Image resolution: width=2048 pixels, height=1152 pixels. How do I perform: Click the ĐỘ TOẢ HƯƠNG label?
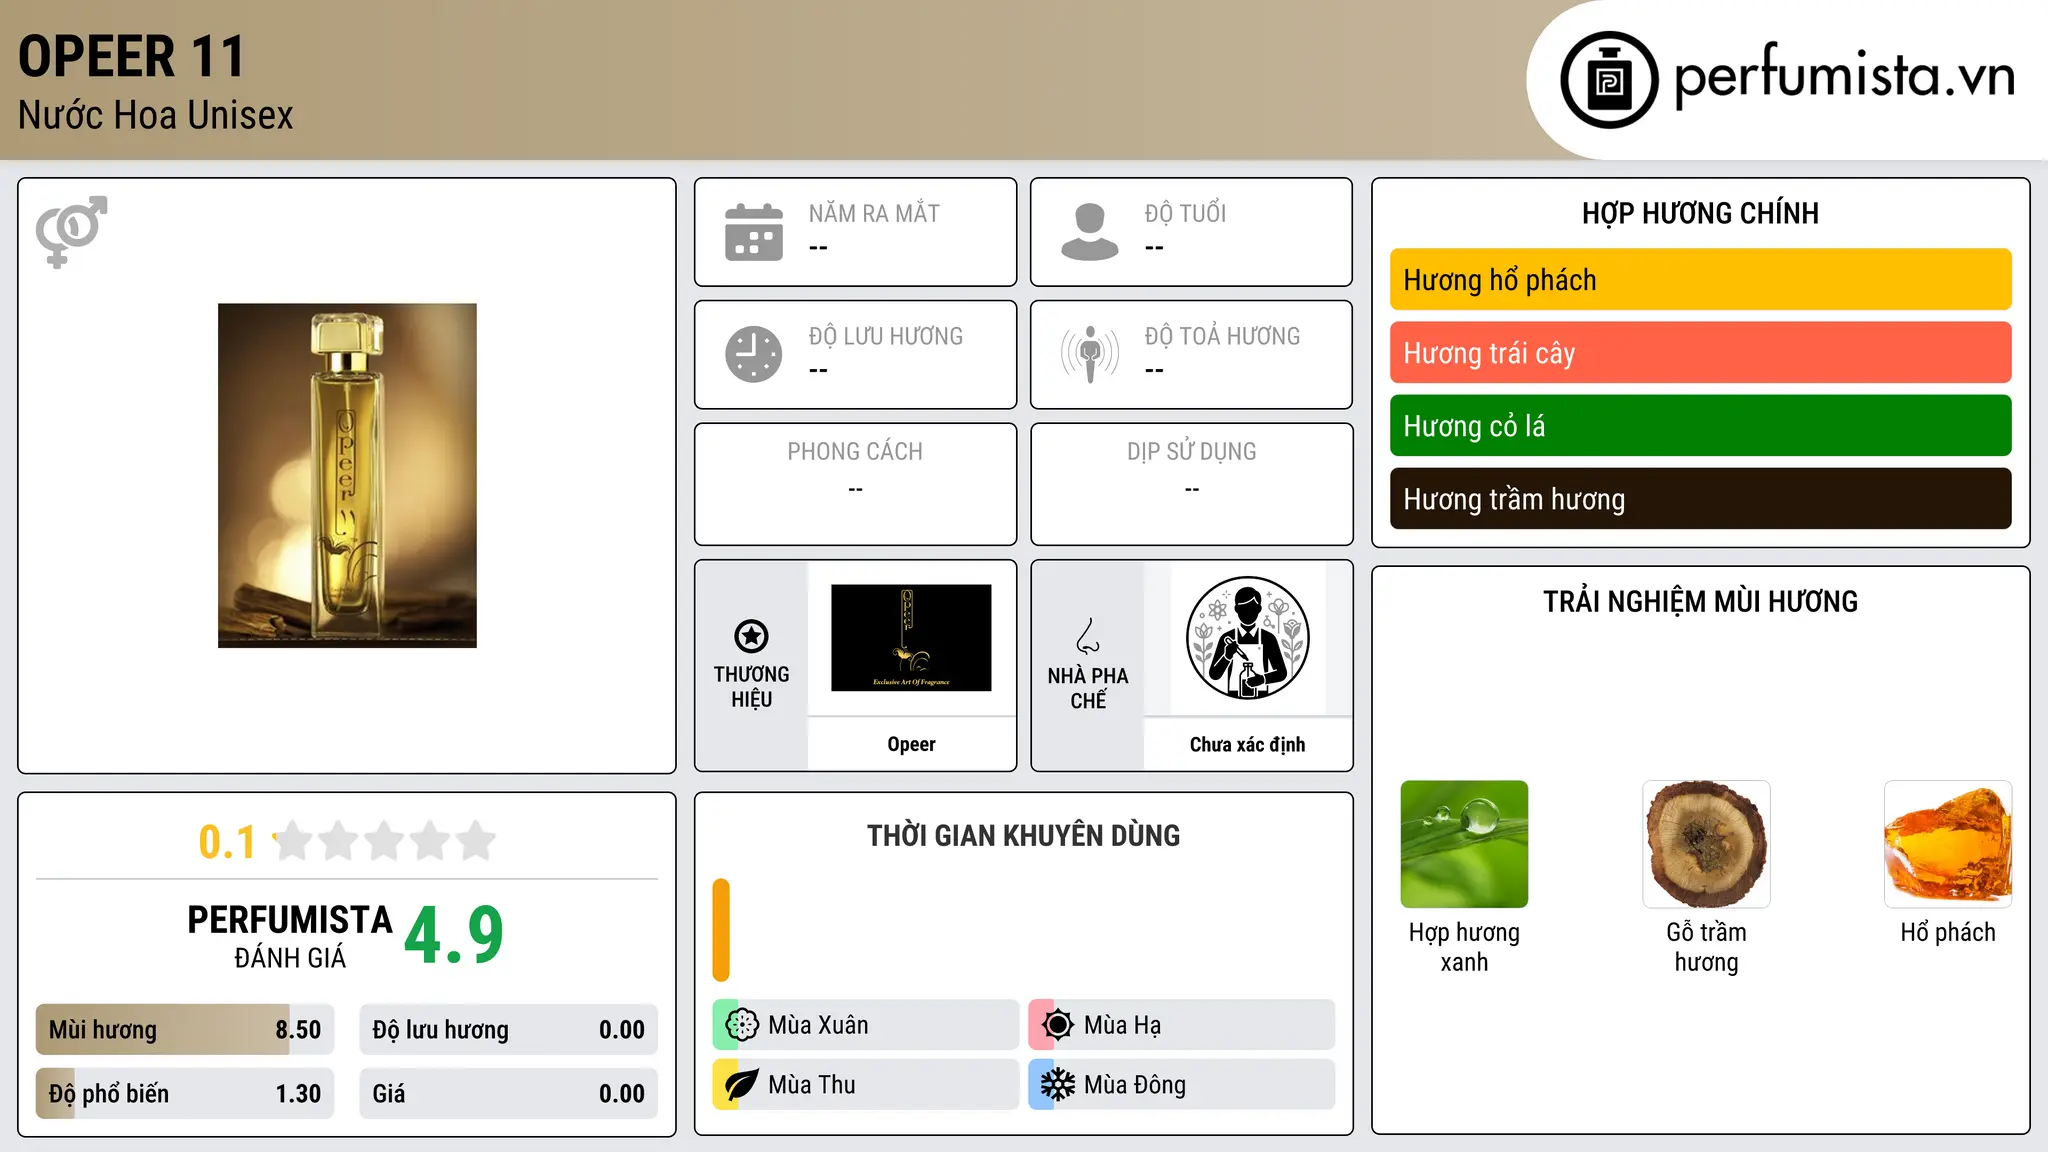[1222, 336]
